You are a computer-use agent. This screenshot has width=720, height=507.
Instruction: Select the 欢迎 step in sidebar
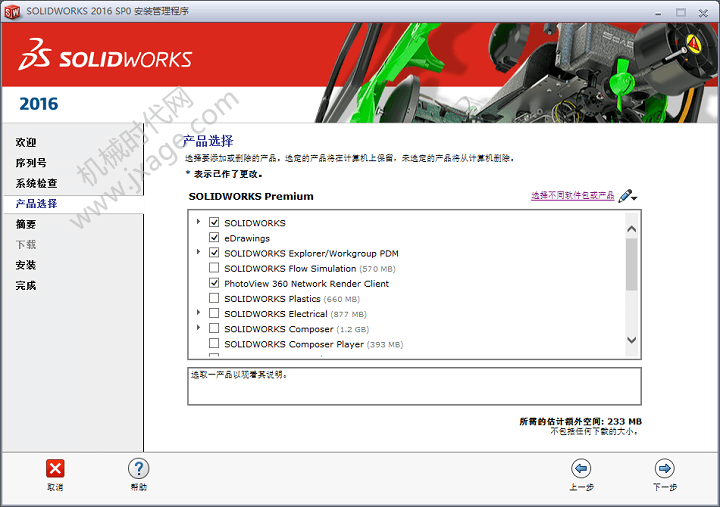tap(26, 142)
